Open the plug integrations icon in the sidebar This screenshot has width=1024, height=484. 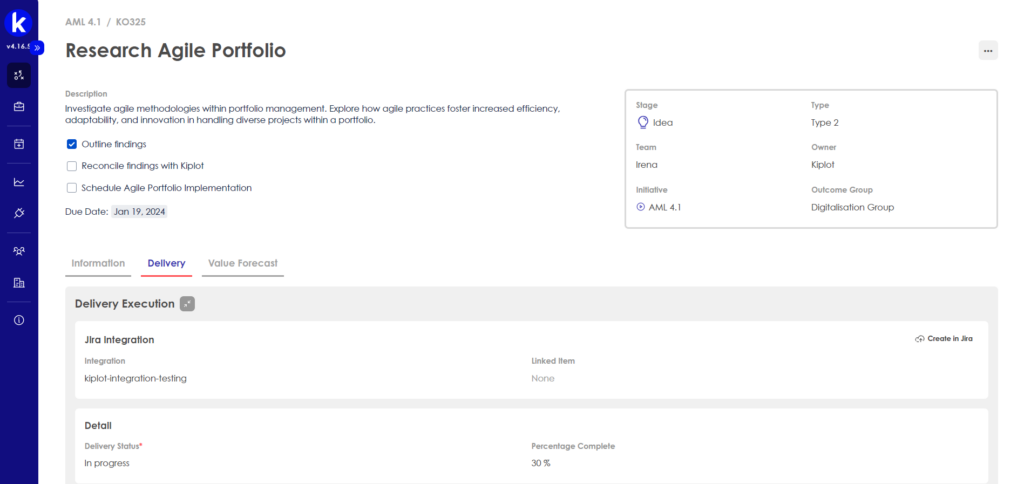click(x=19, y=213)
